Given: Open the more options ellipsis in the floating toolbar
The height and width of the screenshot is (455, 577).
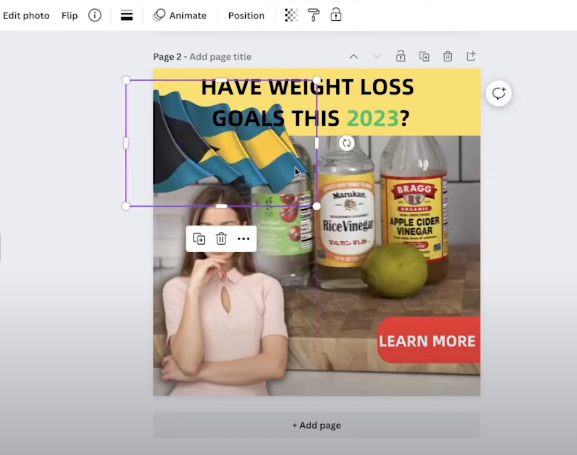Looking at the screenshot, I should pos(244,239).
